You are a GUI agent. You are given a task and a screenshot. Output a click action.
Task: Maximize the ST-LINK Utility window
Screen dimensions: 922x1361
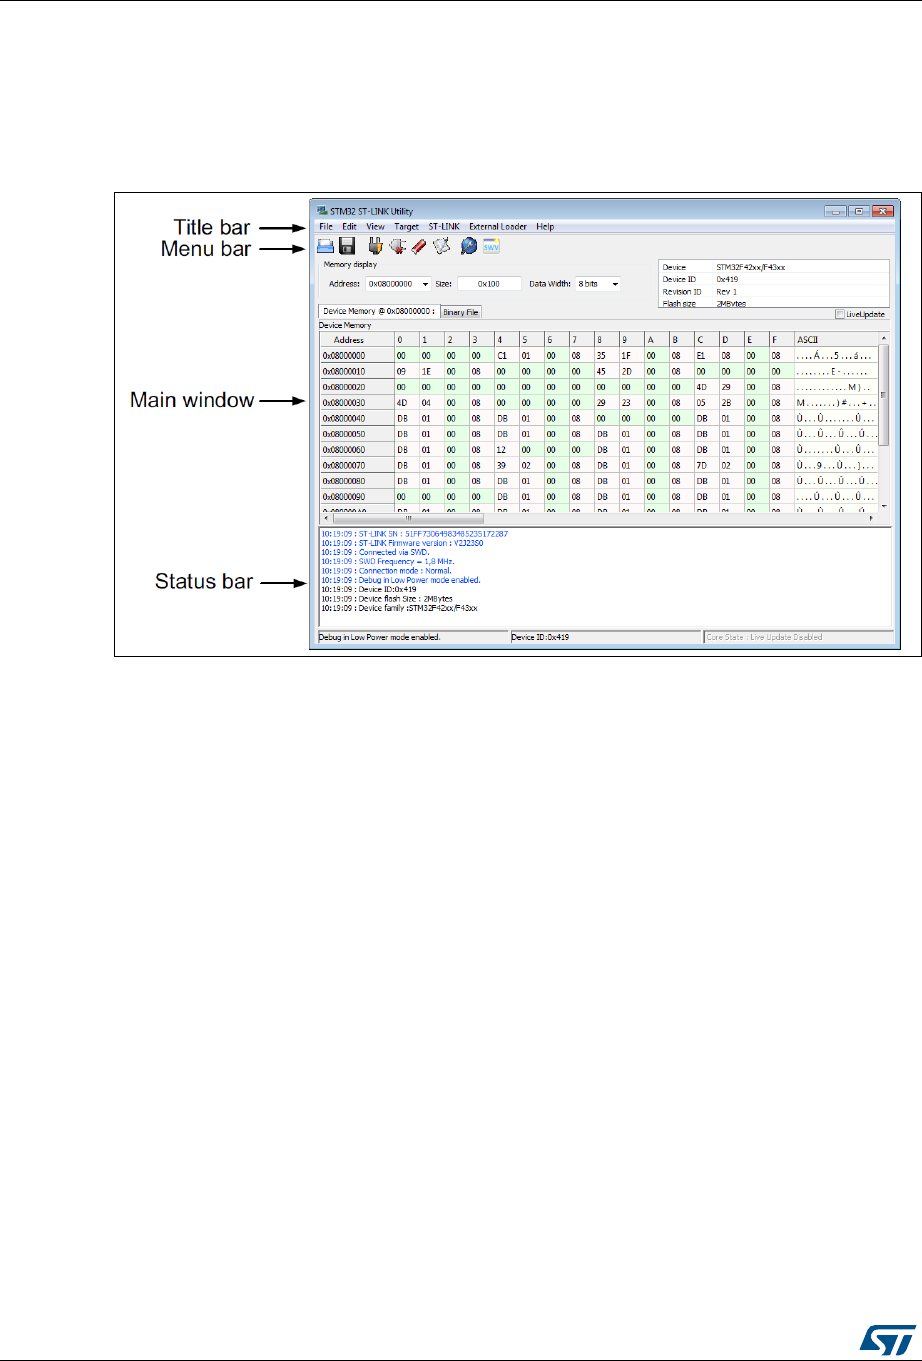pyautogui.click(x=858, y=211)
